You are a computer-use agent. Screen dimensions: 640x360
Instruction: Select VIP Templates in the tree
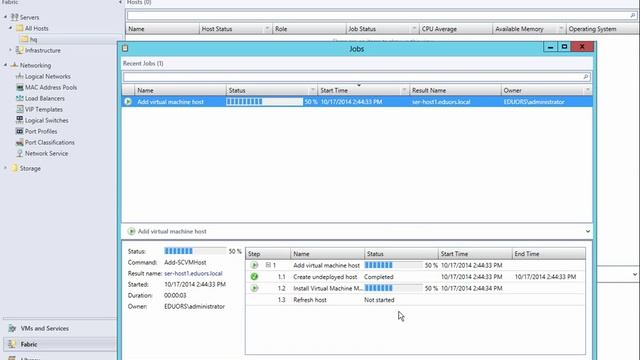tap(44, 109)
